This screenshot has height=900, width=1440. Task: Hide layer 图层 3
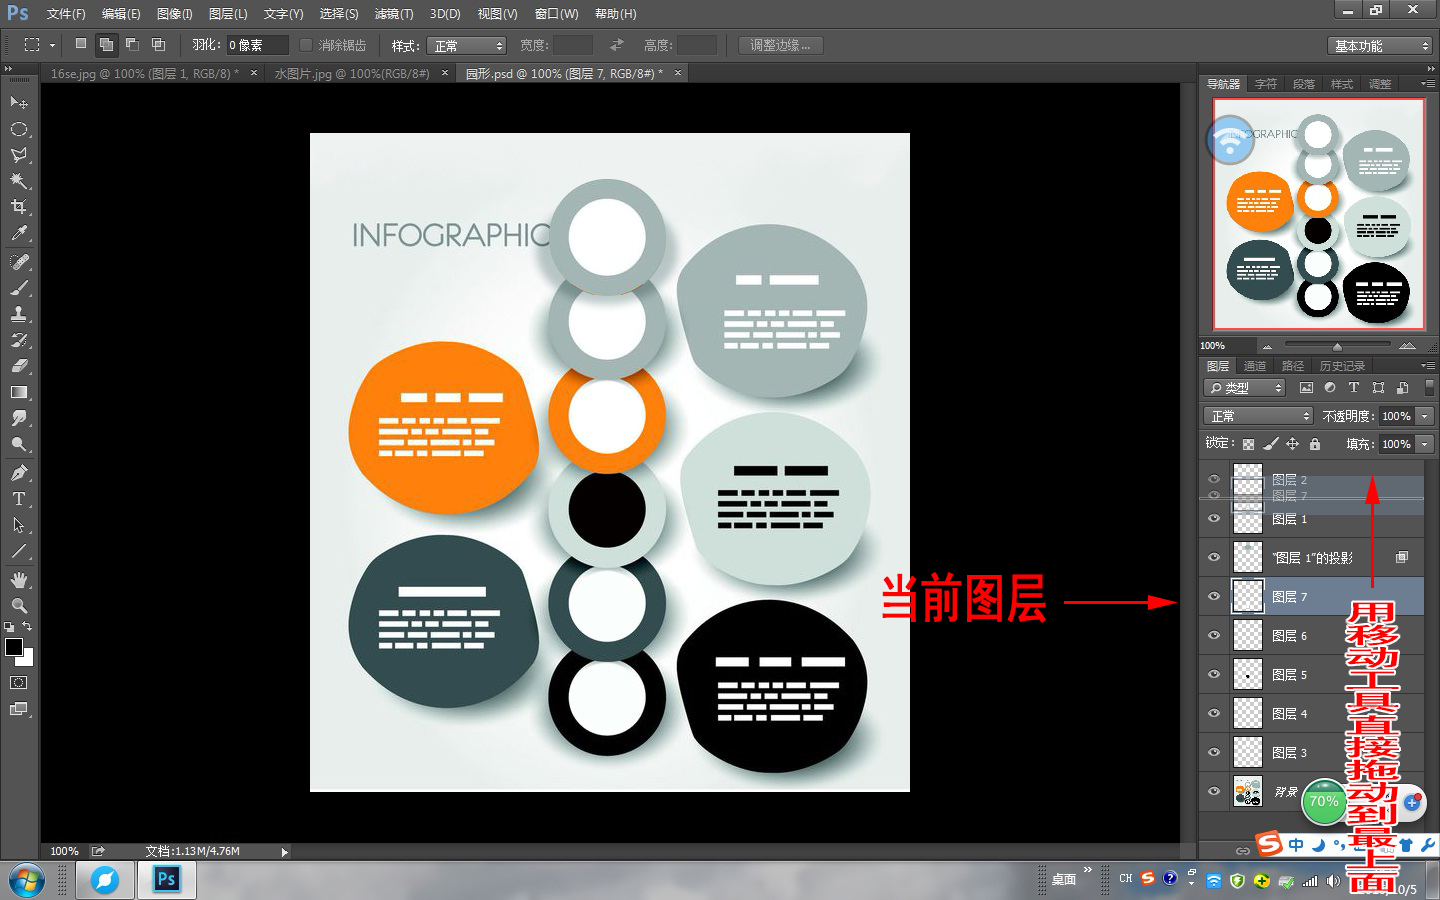pos(1214,753)
